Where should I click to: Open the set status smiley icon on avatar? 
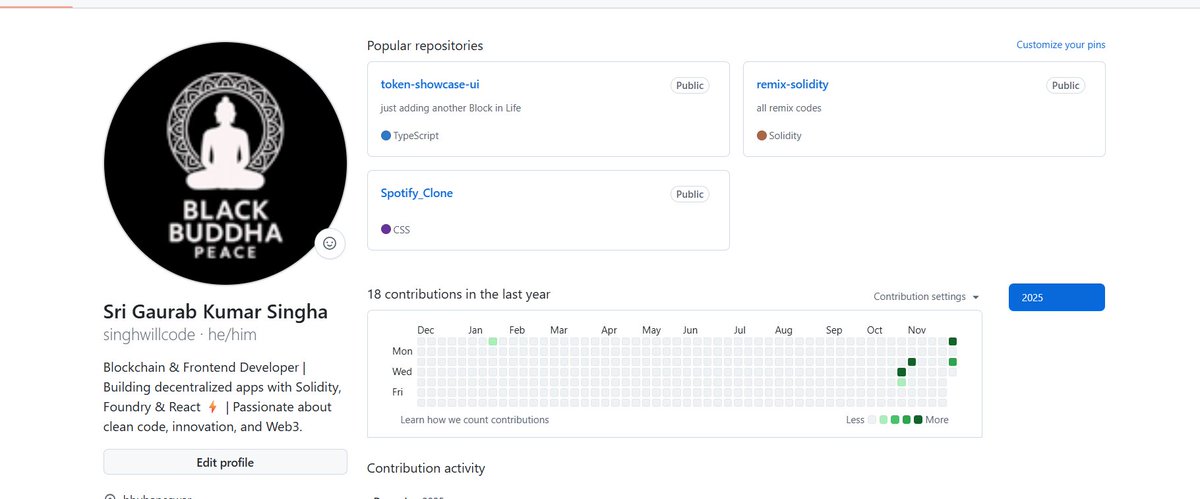click(x=330, y=243)
